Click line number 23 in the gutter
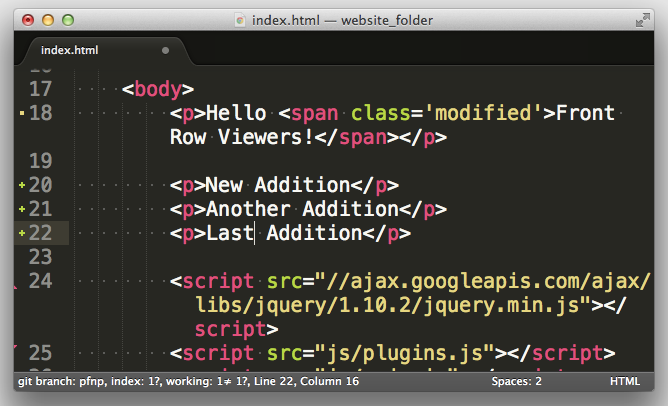Viewport: 668px width, 406px height. [41, 257]
